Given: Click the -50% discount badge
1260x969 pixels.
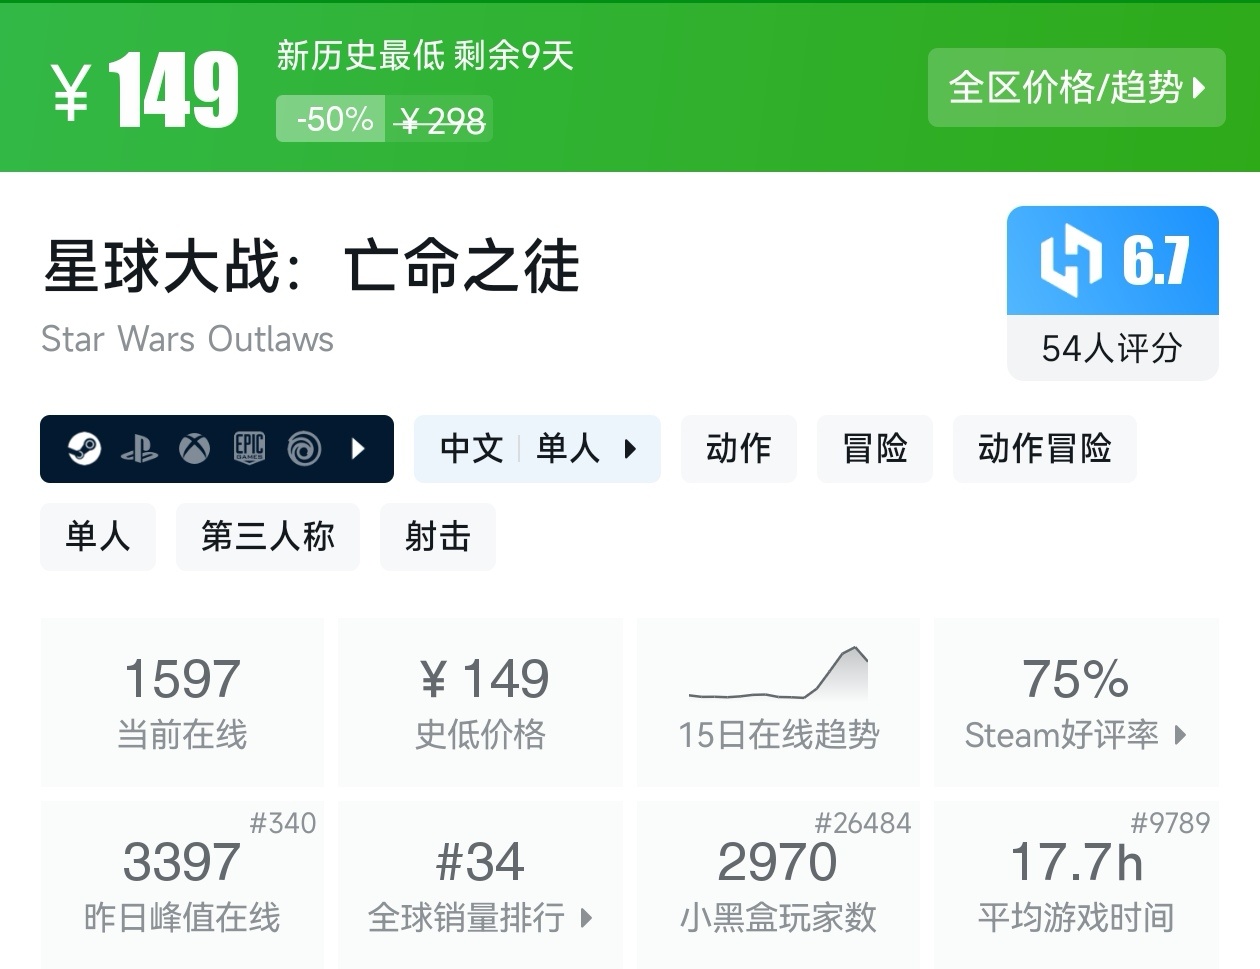Looking at the screenshot, I should tap(330, 118).
